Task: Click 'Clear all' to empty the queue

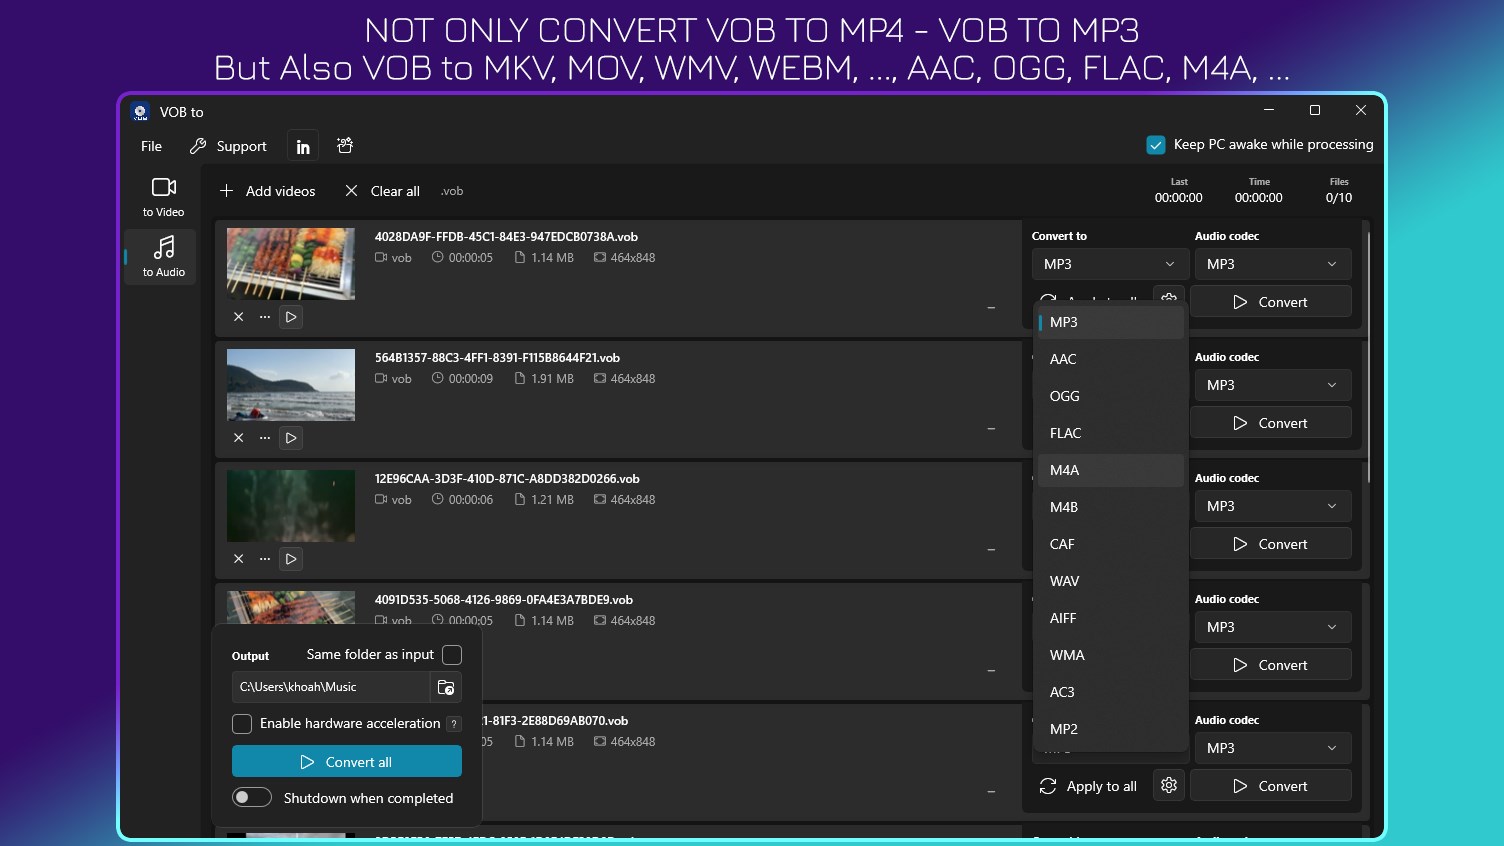Action: tap(382, 191)
